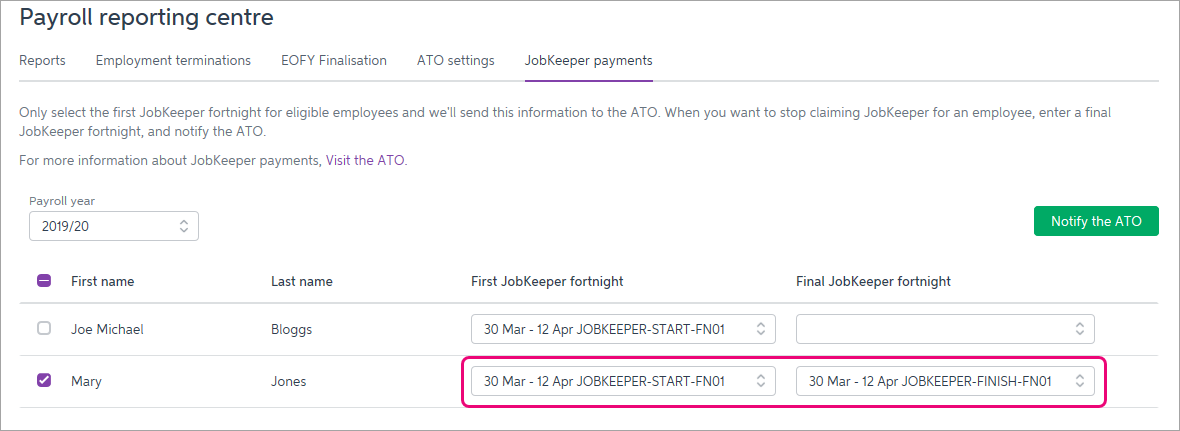The image size is (1180, 431).
Task: Toggle the select-all employees checkbox
Action: (x=44, y=281)
